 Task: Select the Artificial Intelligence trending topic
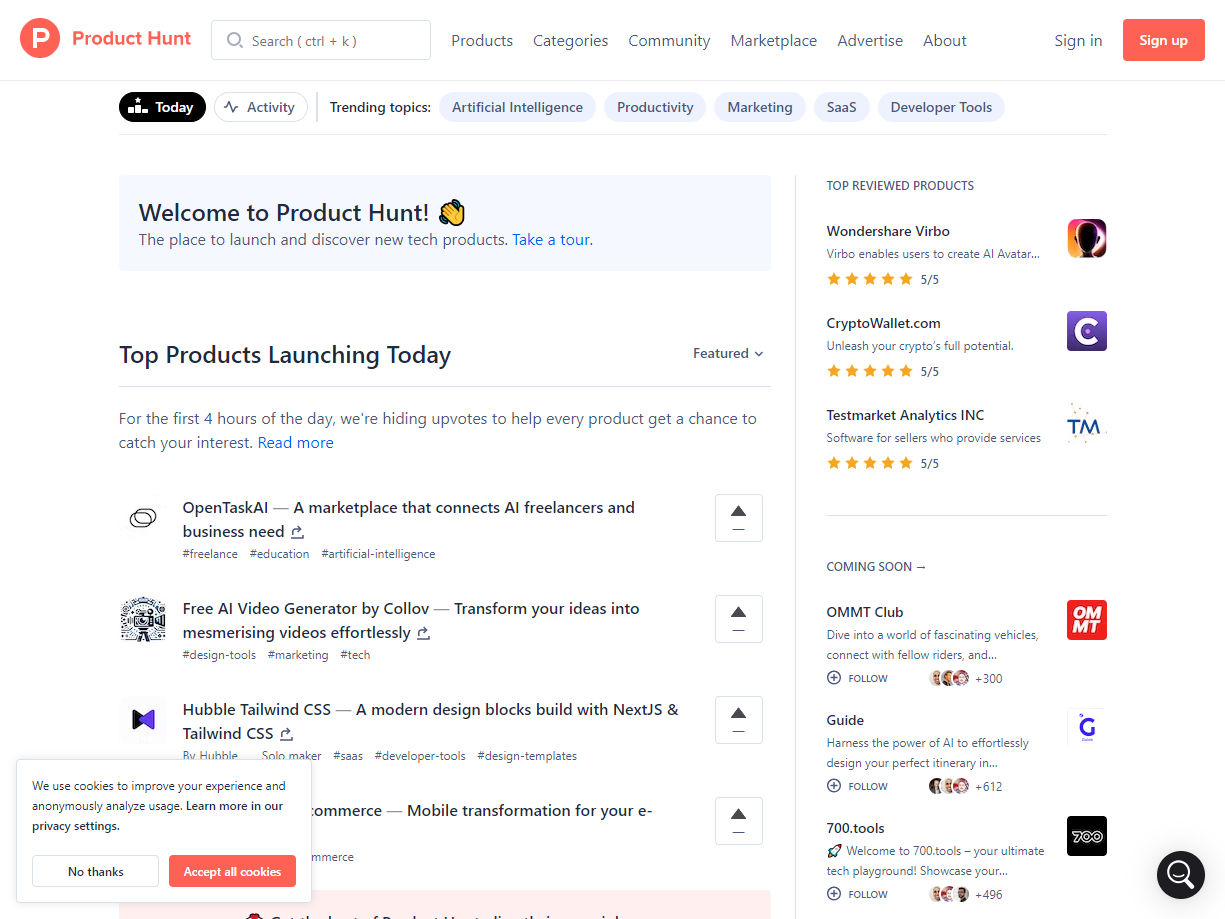pos(517,106)
